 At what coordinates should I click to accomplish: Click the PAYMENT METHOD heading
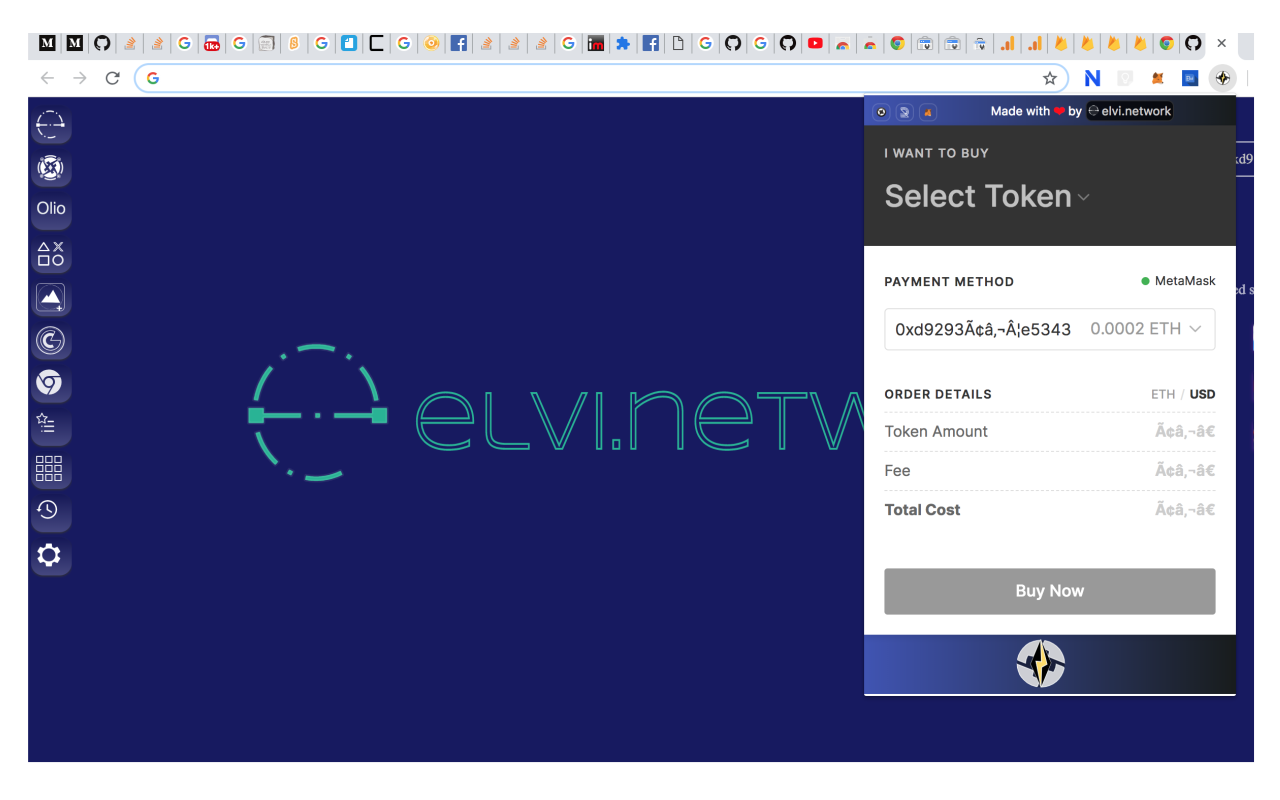coord(949,282)
